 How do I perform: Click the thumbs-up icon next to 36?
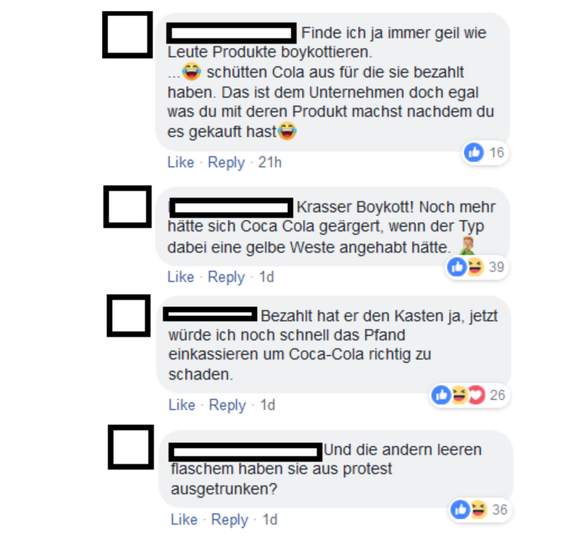(460, 510)
